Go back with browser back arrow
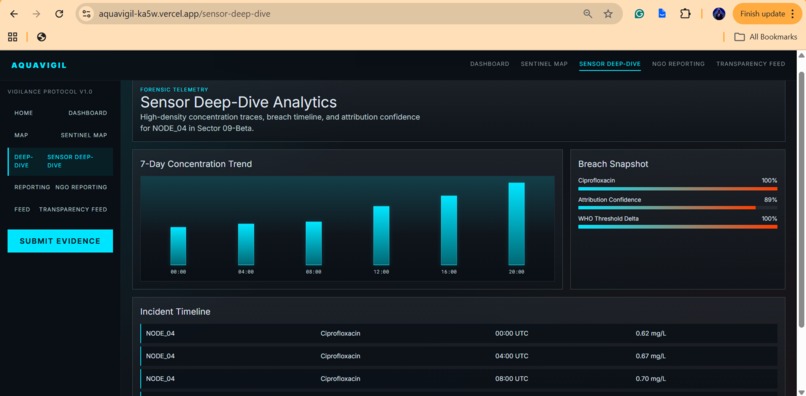The width and height of the screenshot is (806, 396). coord(14,14)
